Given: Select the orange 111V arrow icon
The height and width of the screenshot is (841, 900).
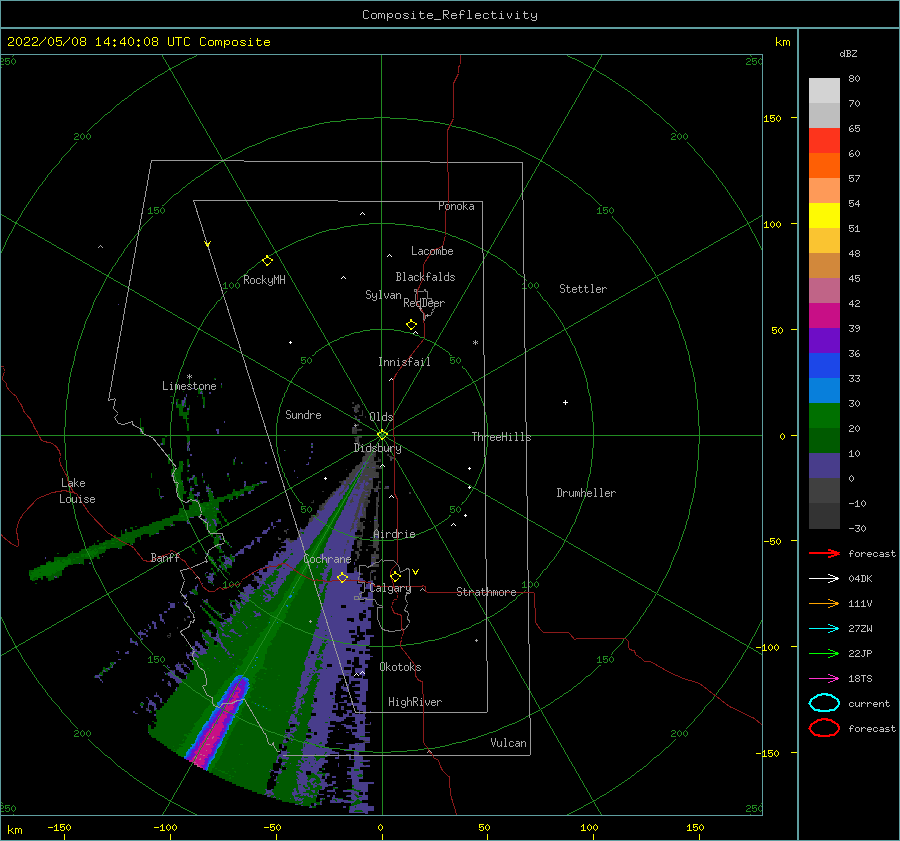Looking at the screenshot, I should pyautogui.click(x=824, y=603).
